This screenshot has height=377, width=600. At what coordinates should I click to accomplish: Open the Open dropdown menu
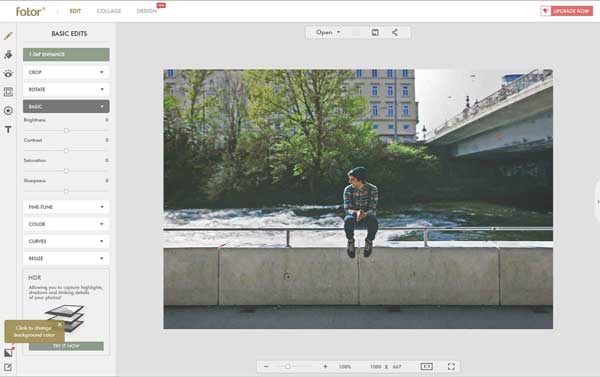(x=328, y=33)
